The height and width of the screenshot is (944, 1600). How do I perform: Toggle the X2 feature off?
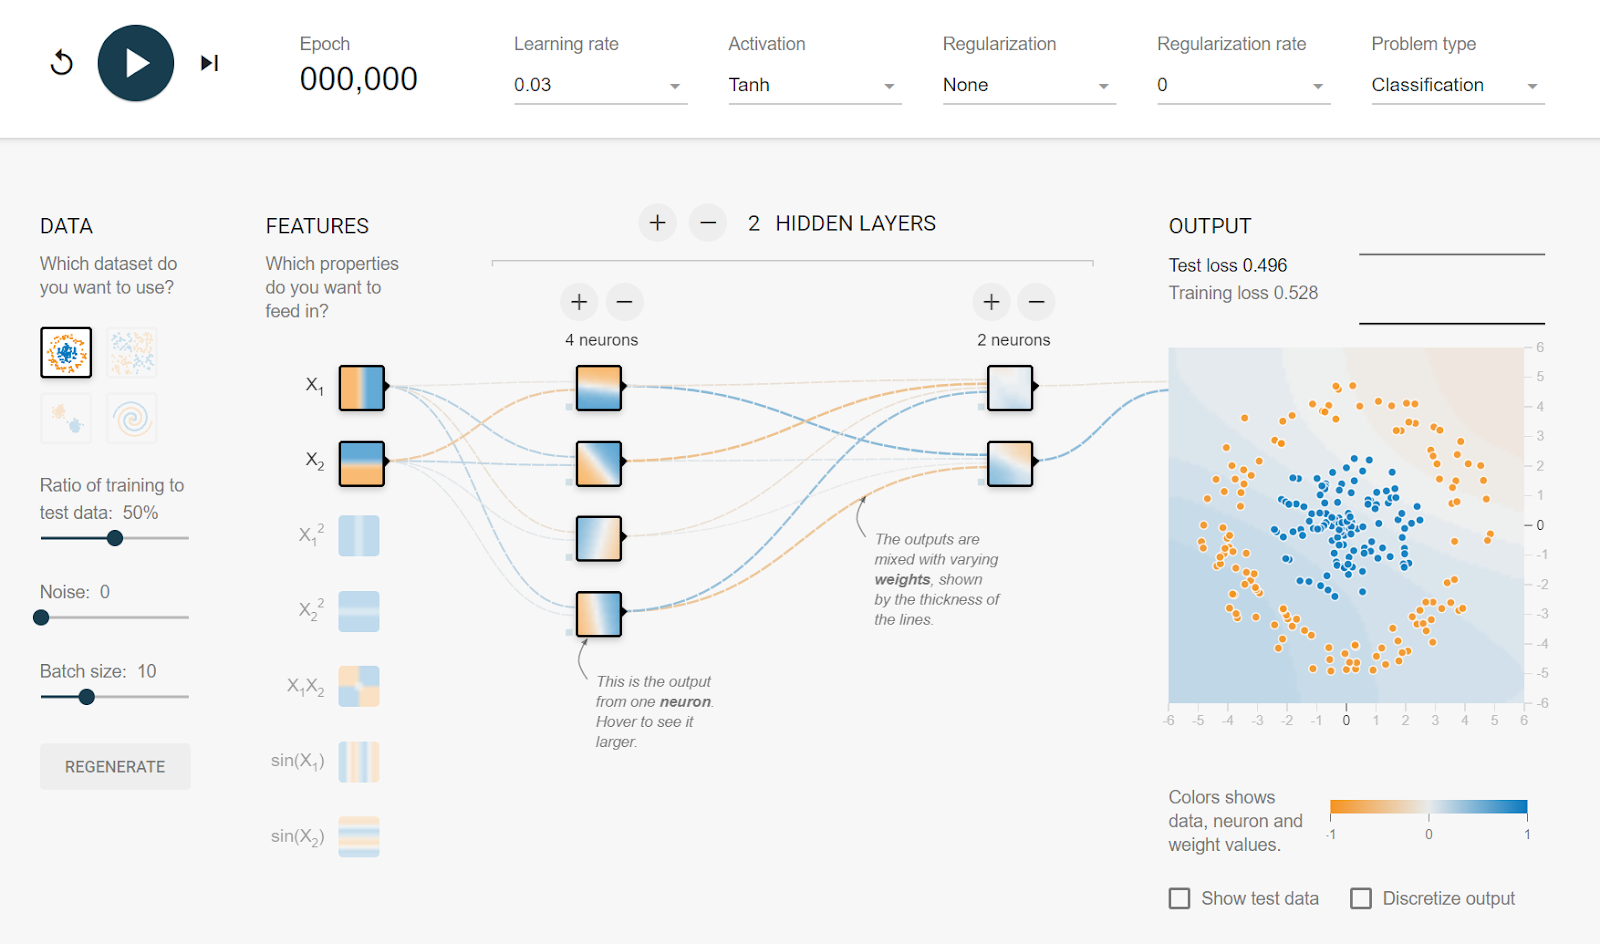(x=360, y=463)
